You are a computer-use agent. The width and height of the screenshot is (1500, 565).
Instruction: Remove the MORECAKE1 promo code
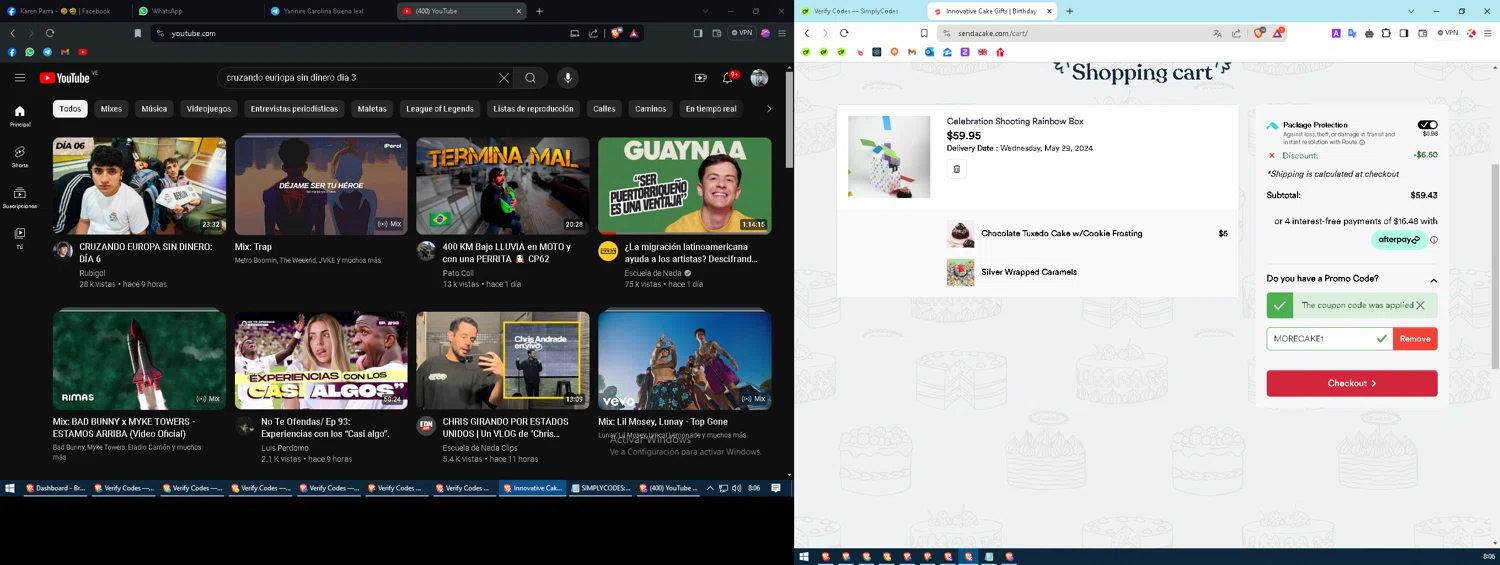tap(1414, 339)
